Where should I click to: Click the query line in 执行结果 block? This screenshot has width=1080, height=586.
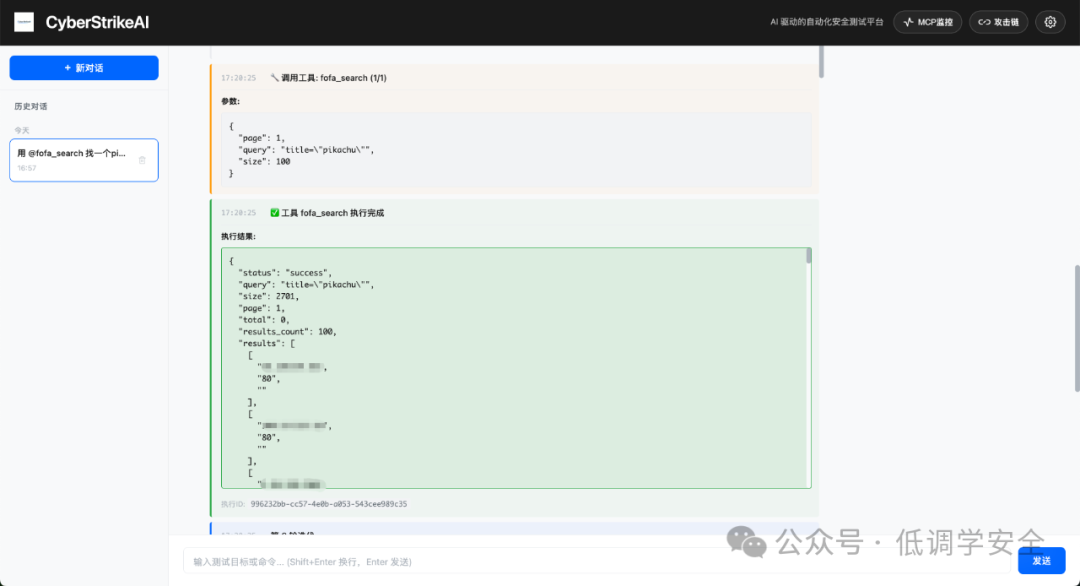coord(307,284)
